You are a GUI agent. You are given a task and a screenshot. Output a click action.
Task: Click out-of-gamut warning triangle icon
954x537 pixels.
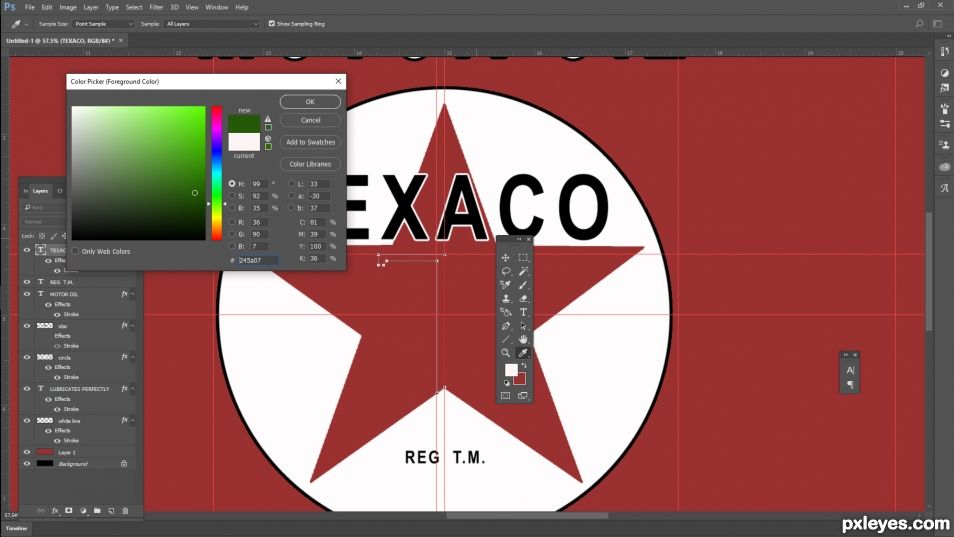pos(268,119)
